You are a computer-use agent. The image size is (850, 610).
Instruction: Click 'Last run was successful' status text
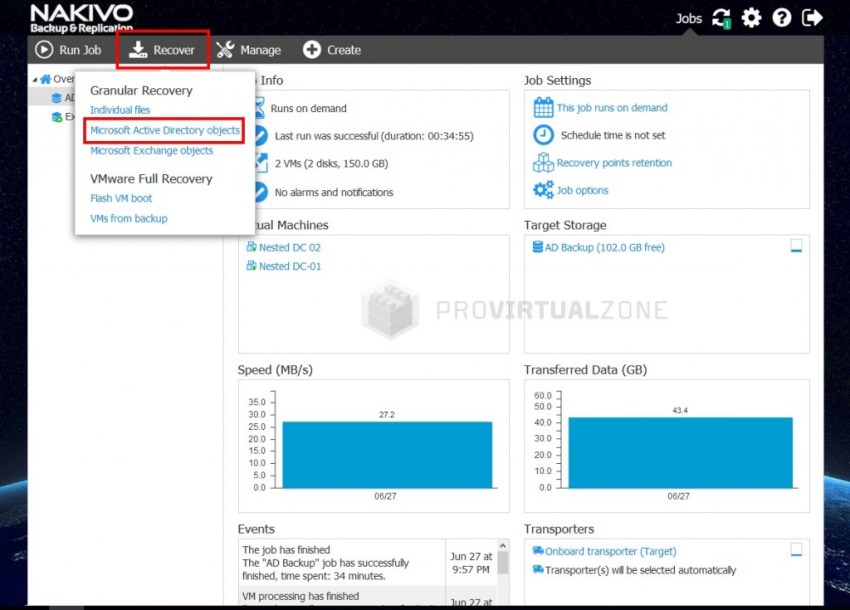click(374, 136)
